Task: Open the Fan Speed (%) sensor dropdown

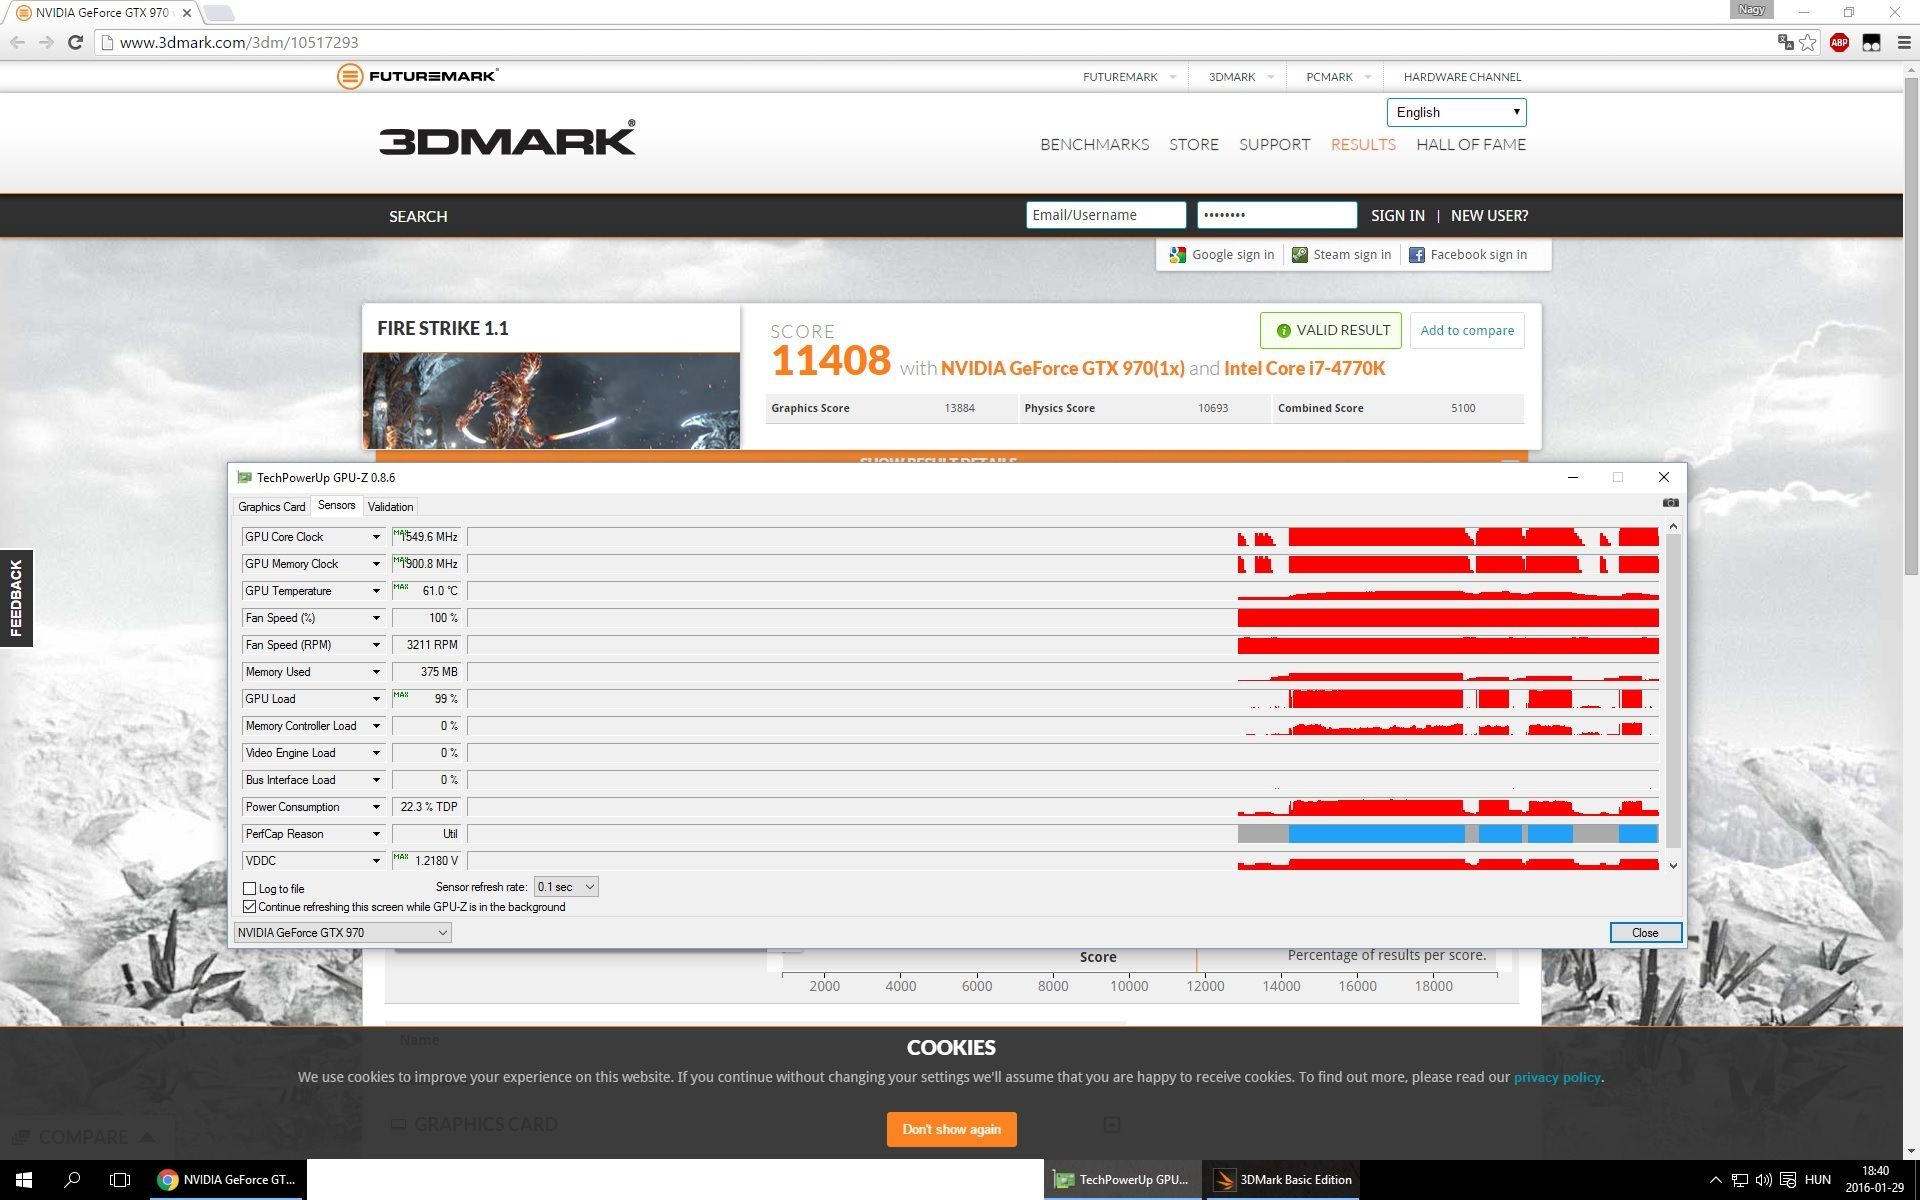Action: [376, 618]
